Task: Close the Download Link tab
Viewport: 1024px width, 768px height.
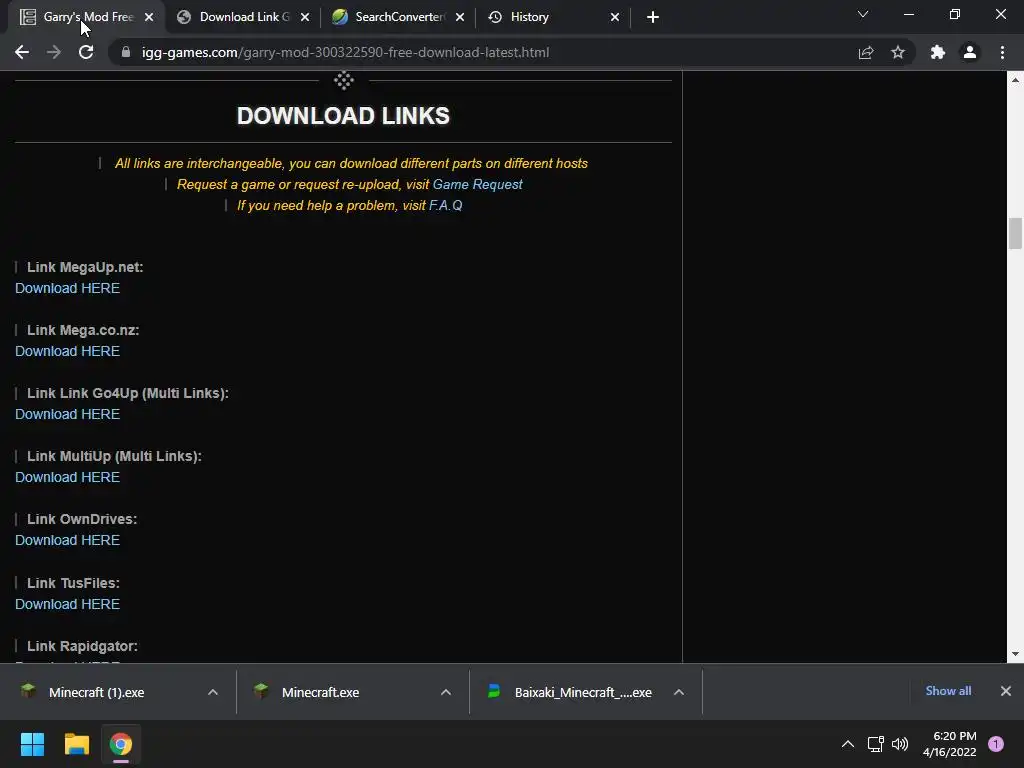Action: pyautogui.click(x=305, y=17)
